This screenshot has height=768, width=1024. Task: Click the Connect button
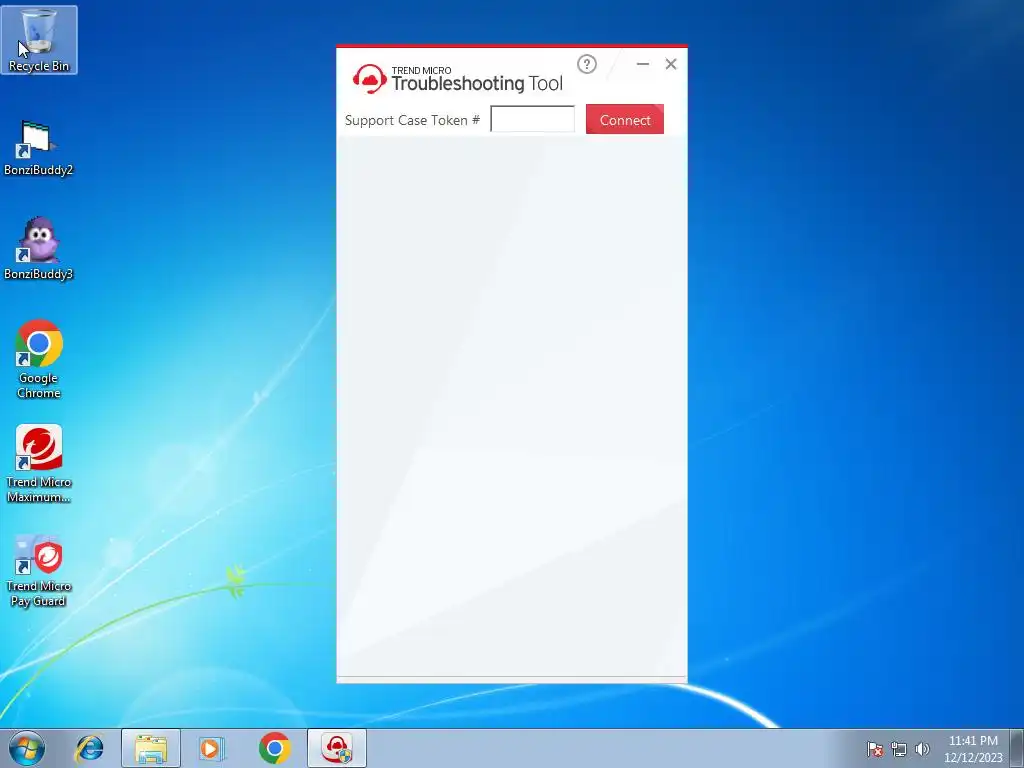coord(624,120)
